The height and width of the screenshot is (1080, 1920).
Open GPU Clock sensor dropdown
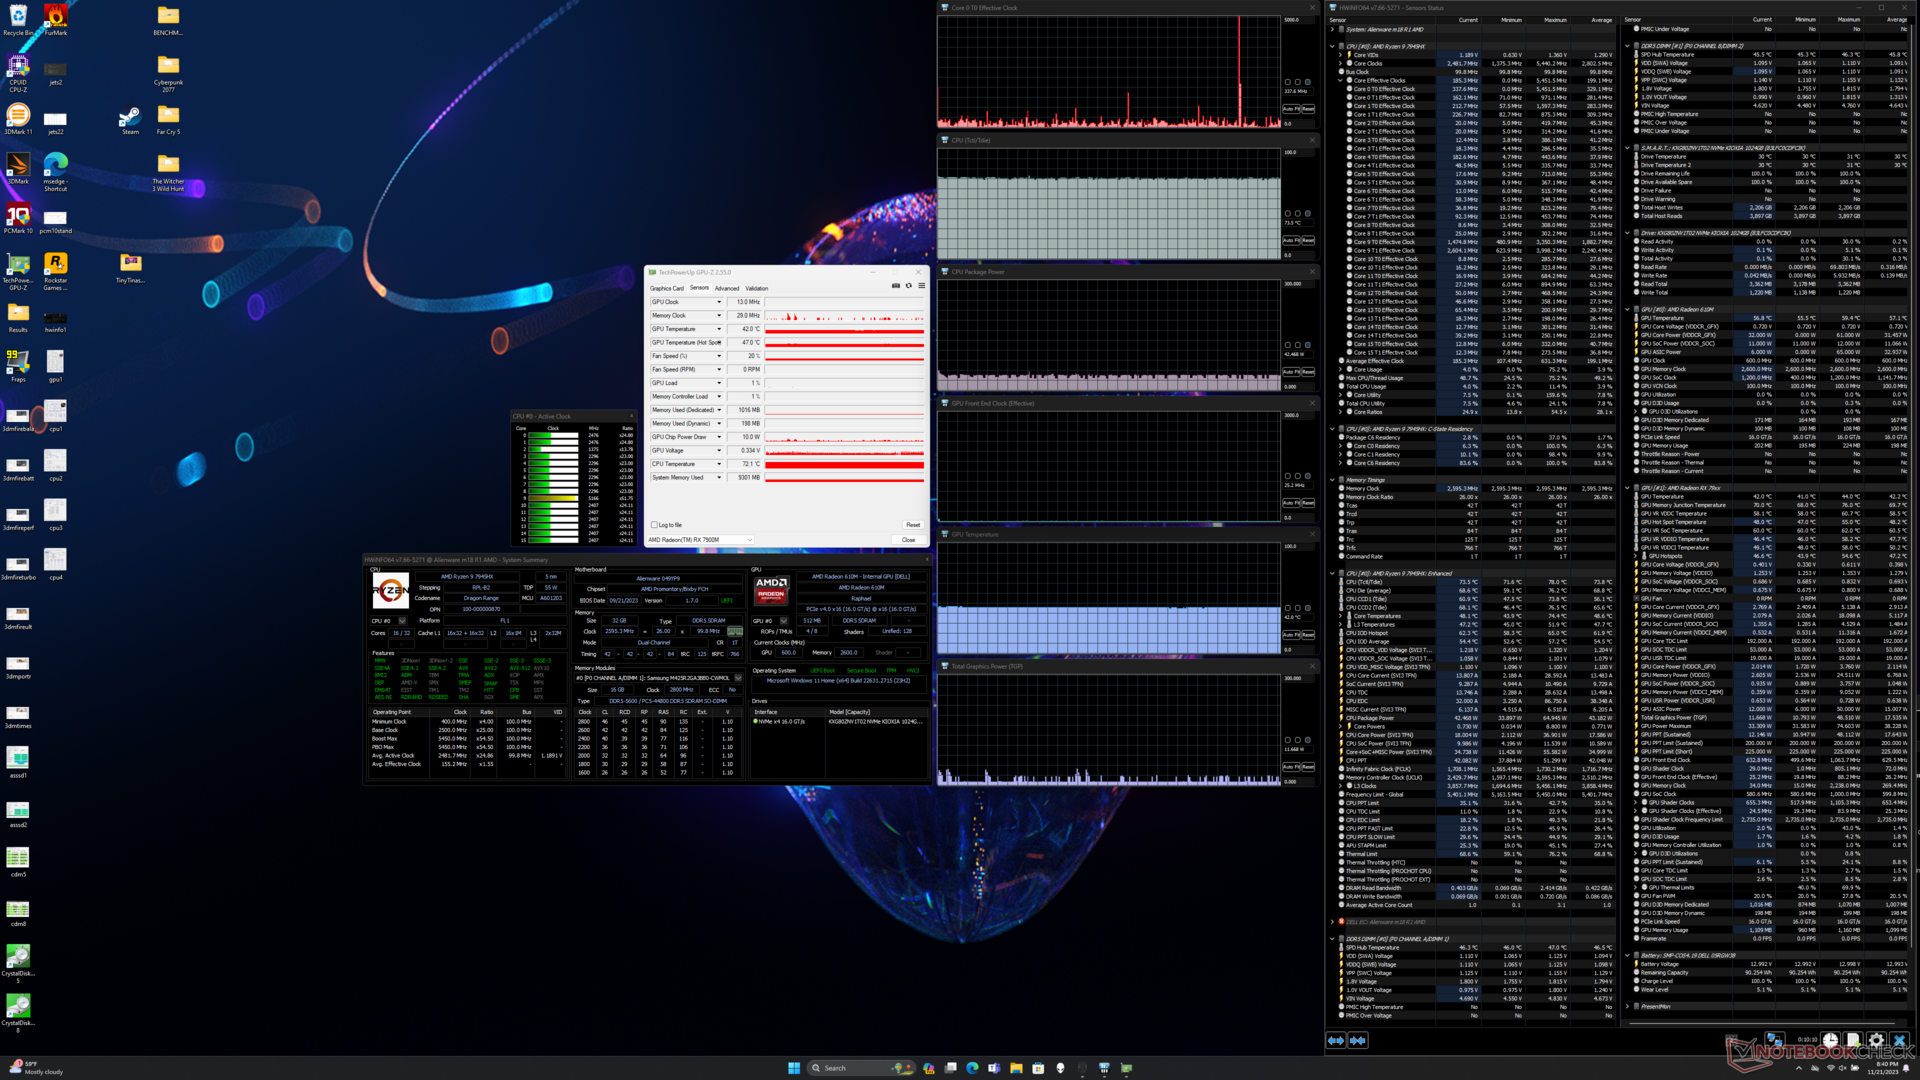tap(718, 302)
